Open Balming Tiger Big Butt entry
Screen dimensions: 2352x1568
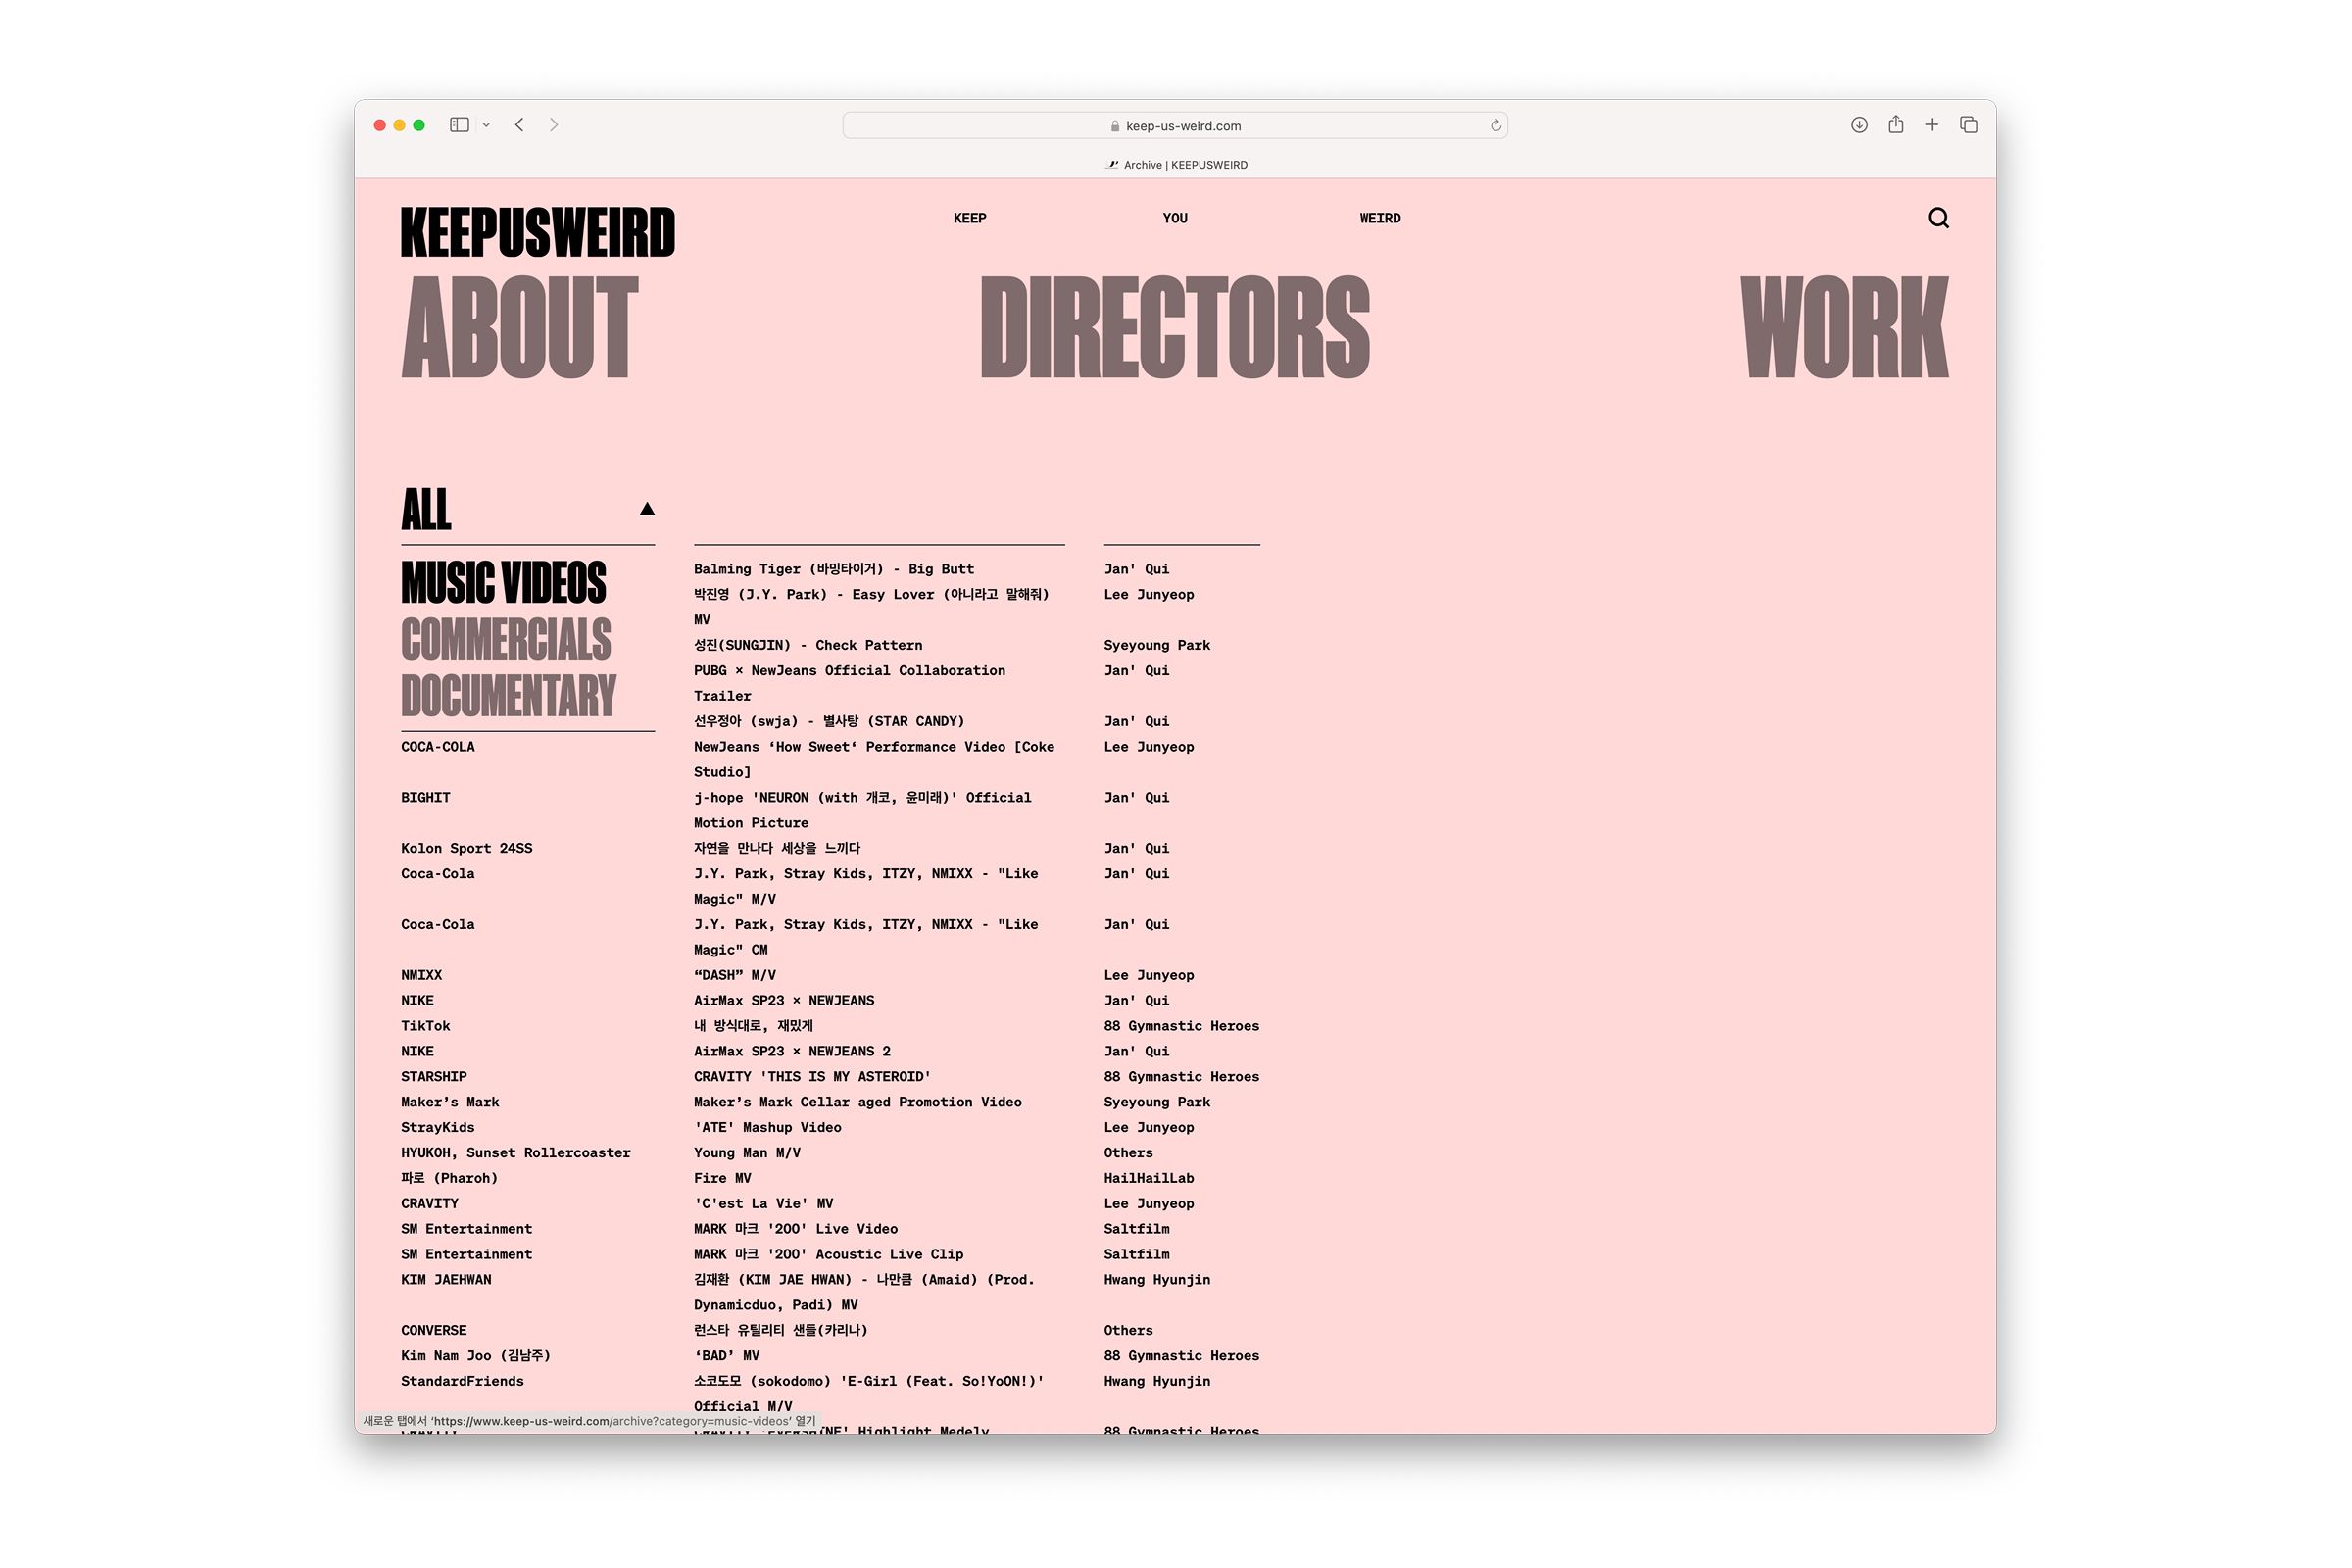[x=833, y=569]
